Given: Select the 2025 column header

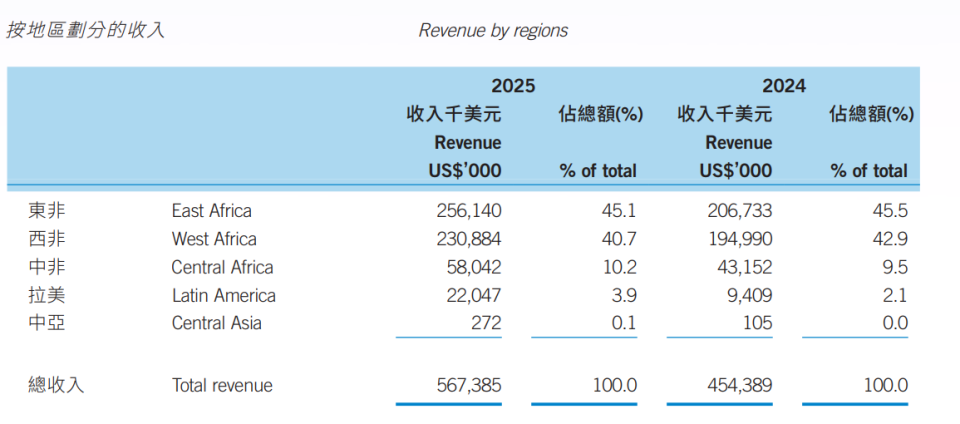Looking at the screenshot, I should coord(512,86).
